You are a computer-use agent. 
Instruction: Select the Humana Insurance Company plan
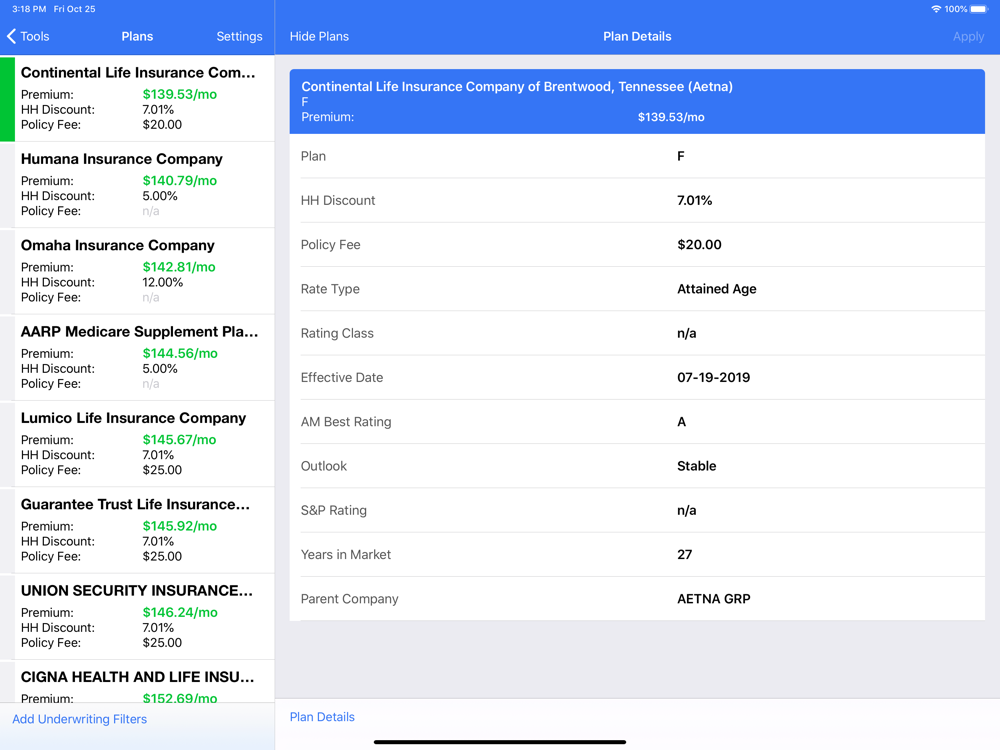137,185
